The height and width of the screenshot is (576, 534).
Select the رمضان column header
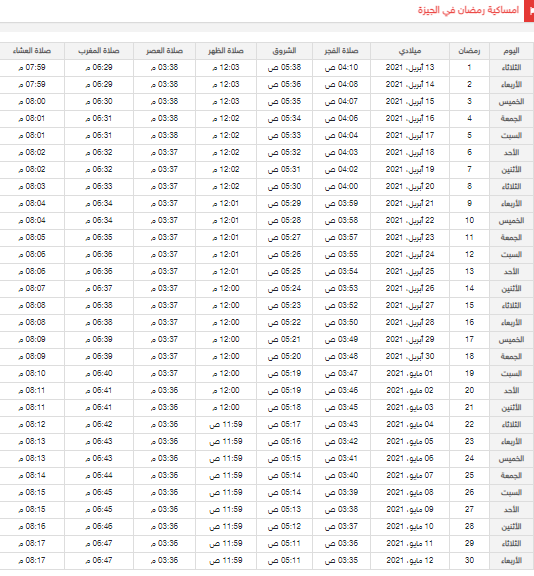(x=469, y=51)
